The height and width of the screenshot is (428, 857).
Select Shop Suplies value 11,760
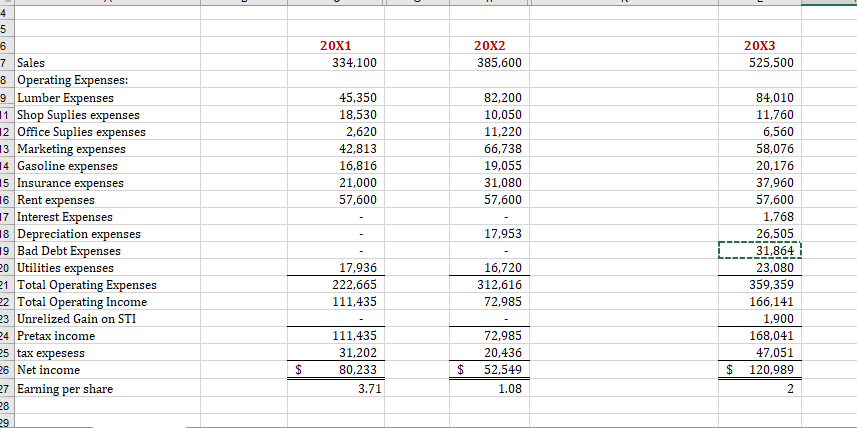[x=759, y=115]
